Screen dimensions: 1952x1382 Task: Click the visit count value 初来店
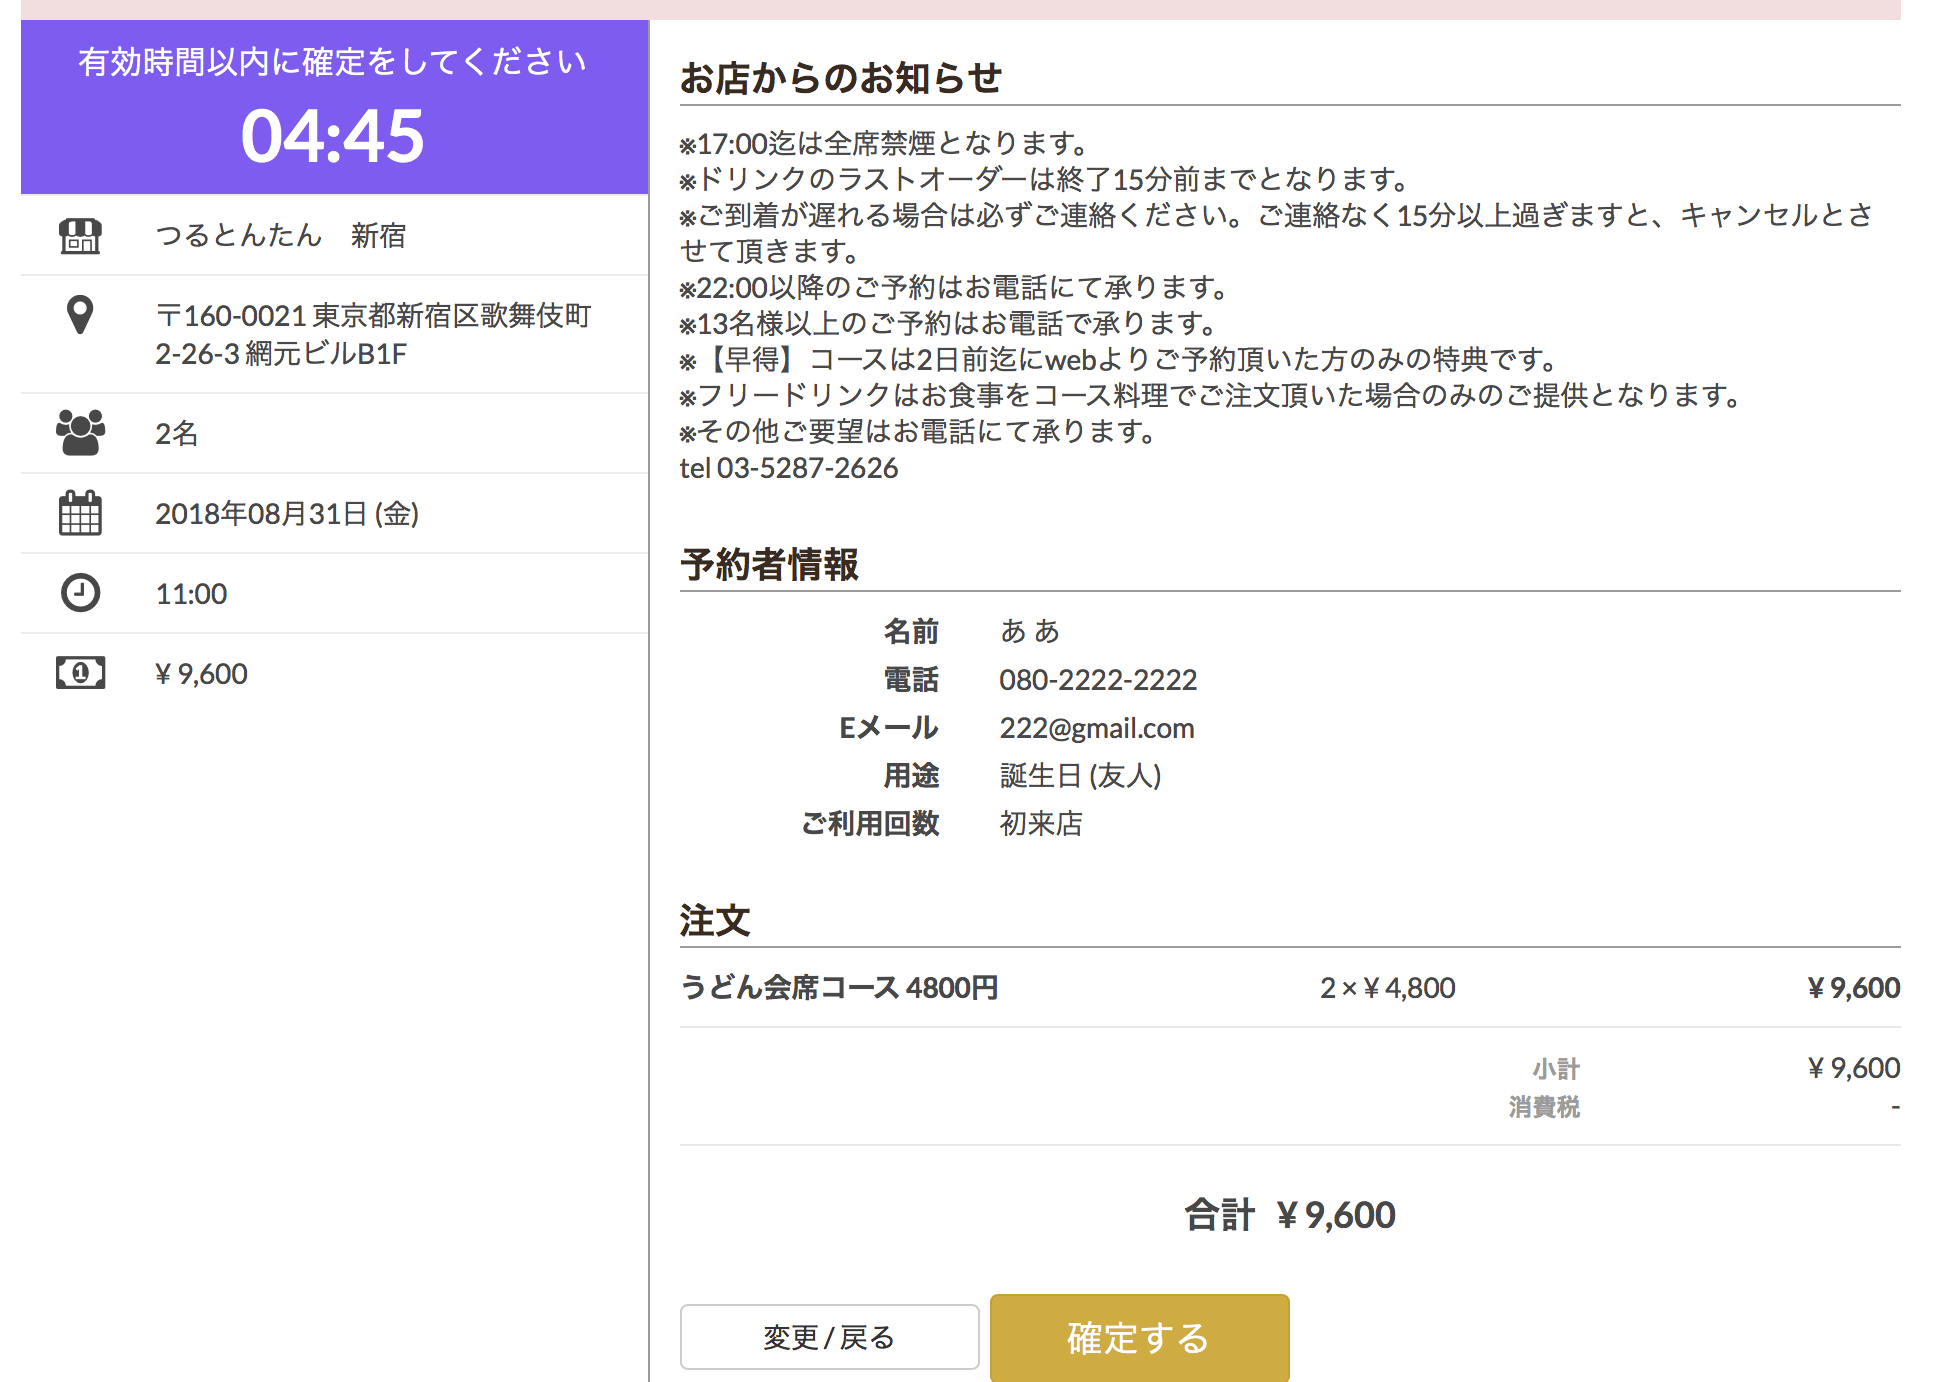(1041, 823)
